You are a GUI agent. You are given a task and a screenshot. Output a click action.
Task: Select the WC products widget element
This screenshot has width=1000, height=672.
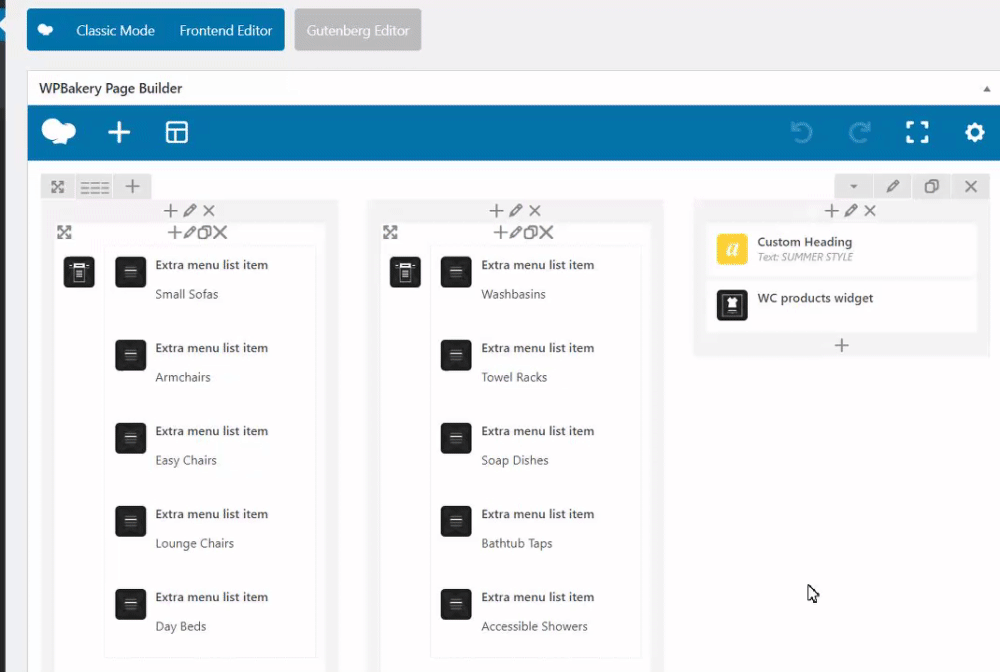pyautogui.click(x=841, y=305)
